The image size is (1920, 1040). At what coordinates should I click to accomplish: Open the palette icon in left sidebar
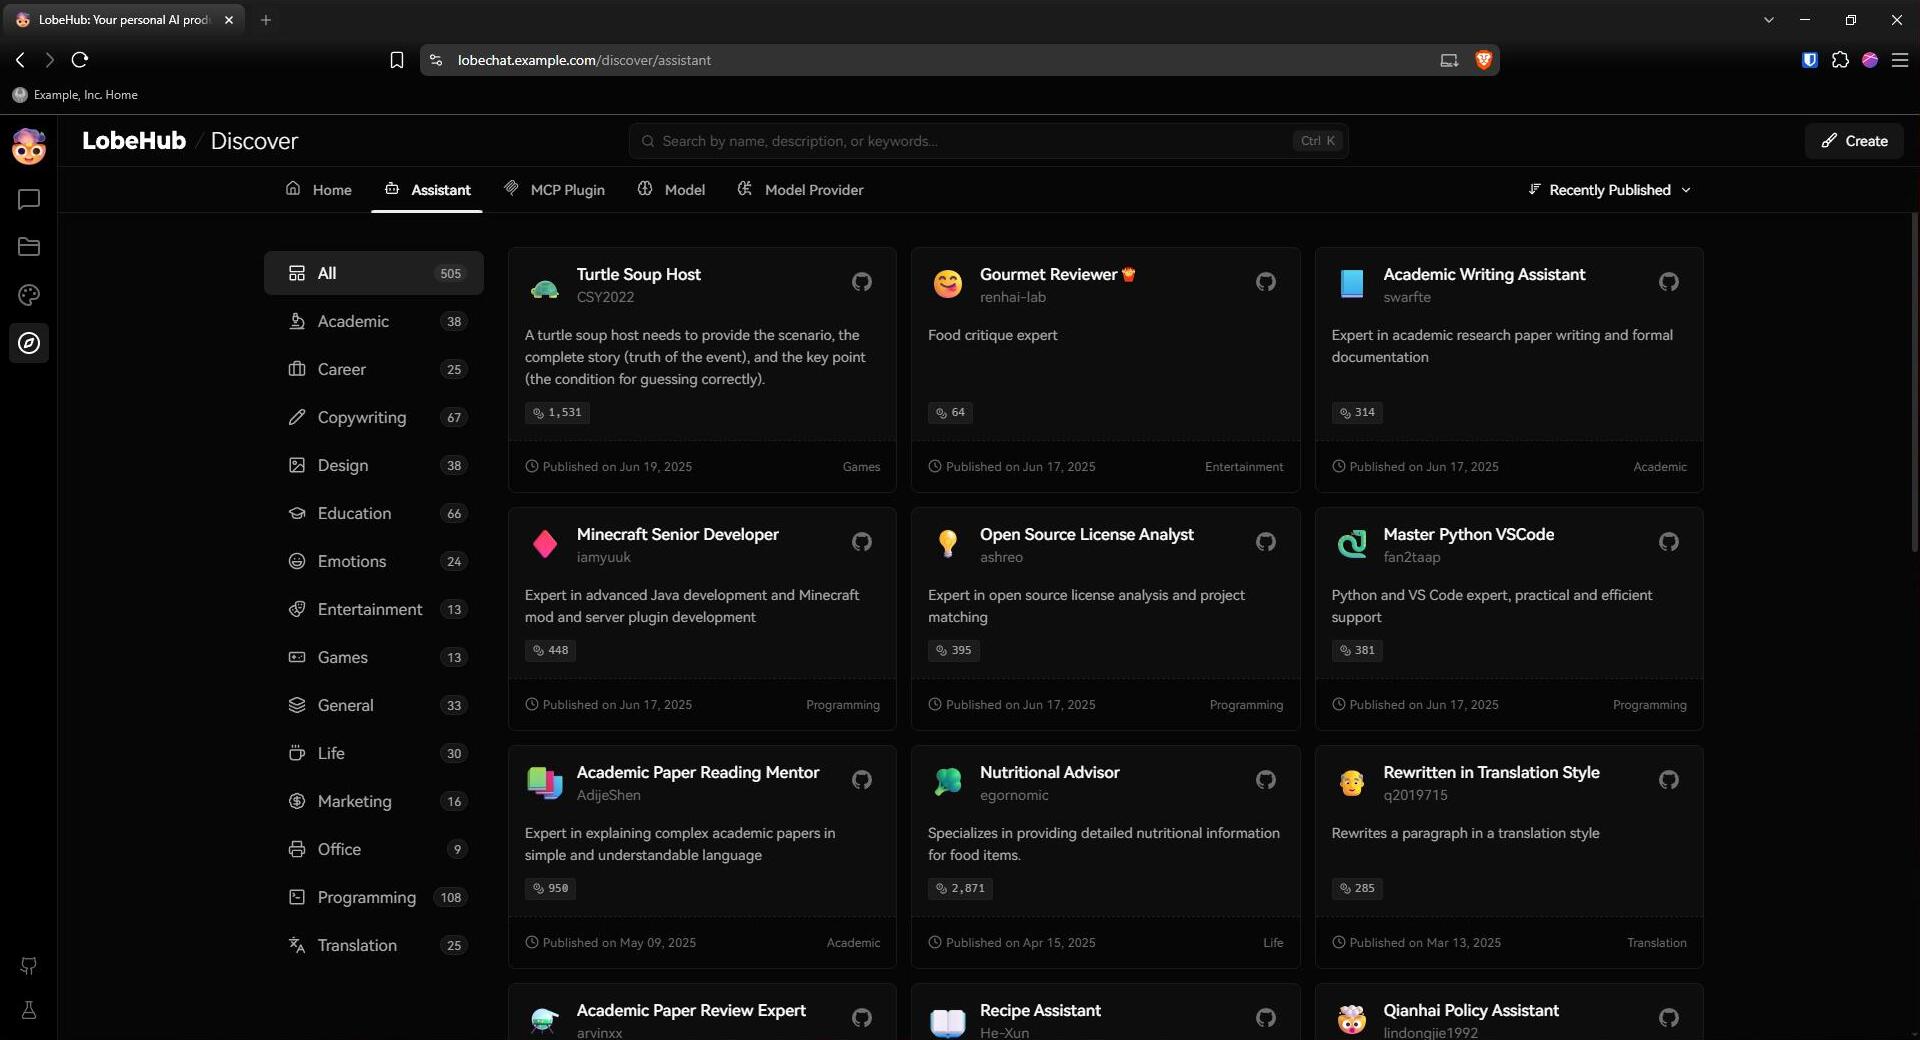29,295
